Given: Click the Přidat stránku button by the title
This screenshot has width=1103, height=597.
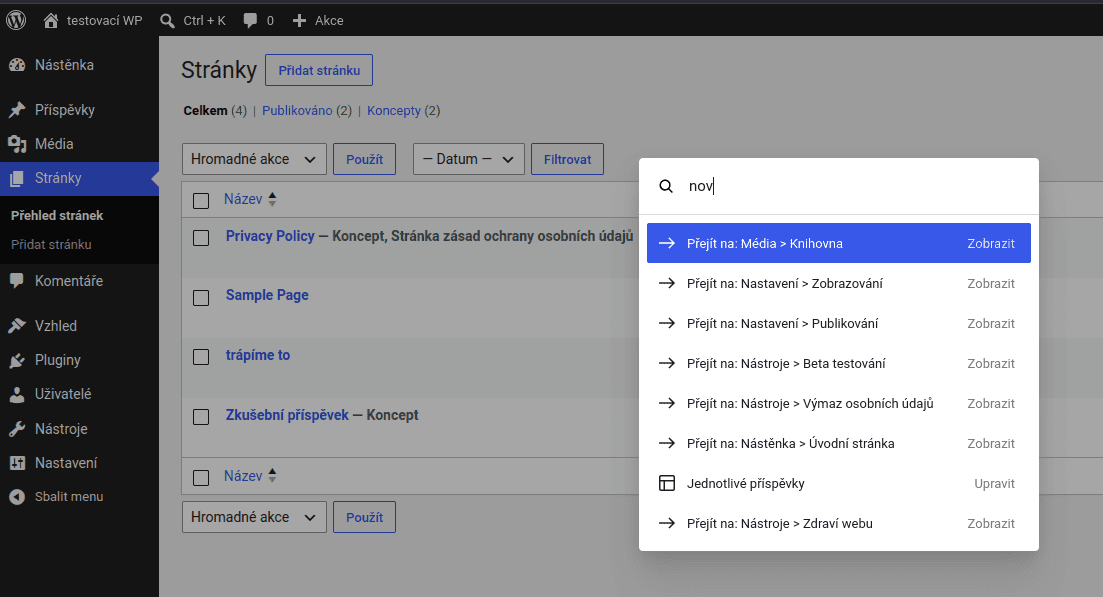Looking at the screenshot, I should point(319,70).
